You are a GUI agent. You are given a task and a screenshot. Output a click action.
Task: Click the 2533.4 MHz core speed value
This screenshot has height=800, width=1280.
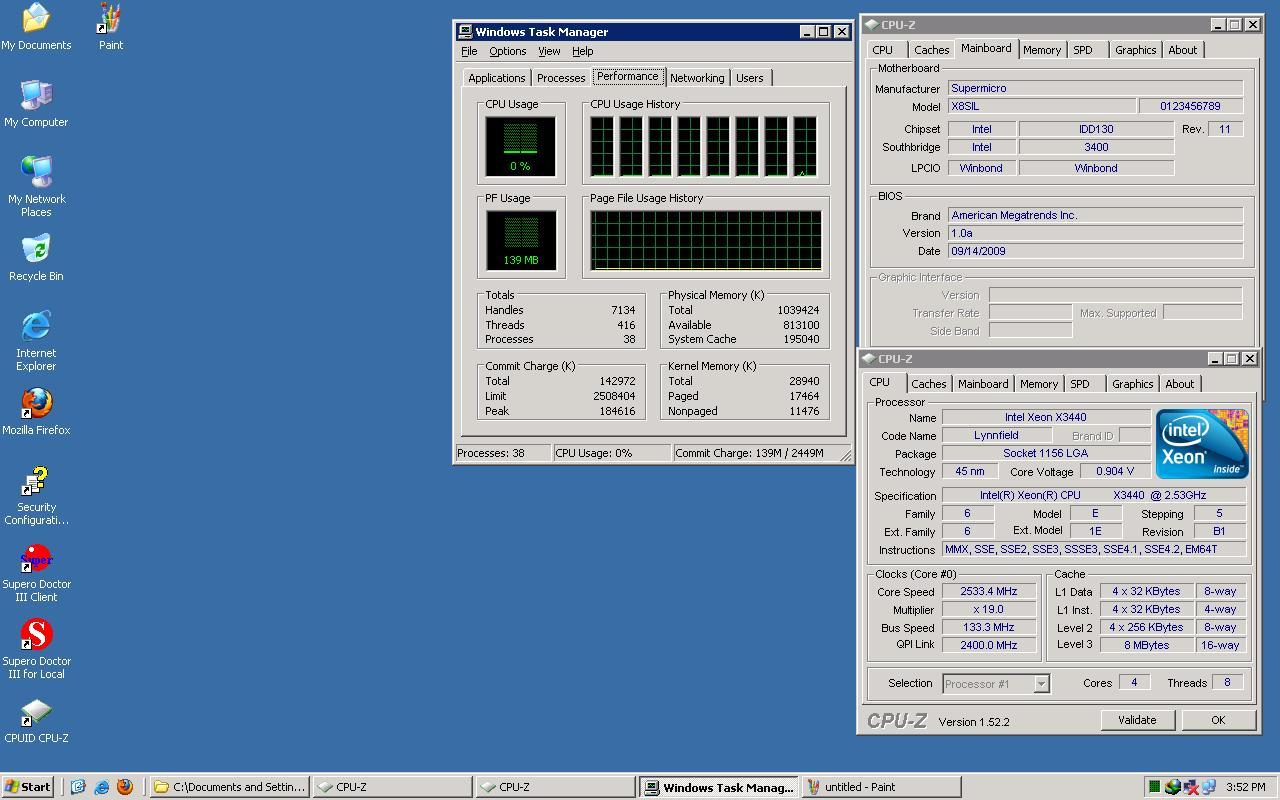pyautogui.click(x=989, y=591)
